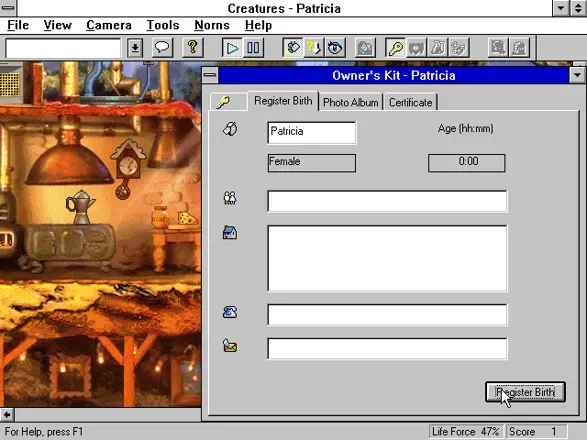Click the telephone number input field

[387, 315]
